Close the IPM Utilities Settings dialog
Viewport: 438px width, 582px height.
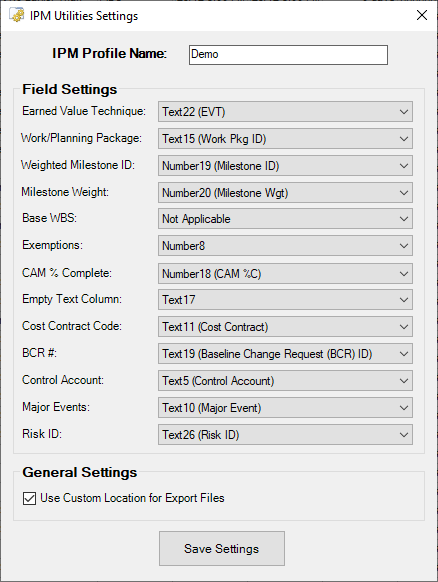[422, 15]
